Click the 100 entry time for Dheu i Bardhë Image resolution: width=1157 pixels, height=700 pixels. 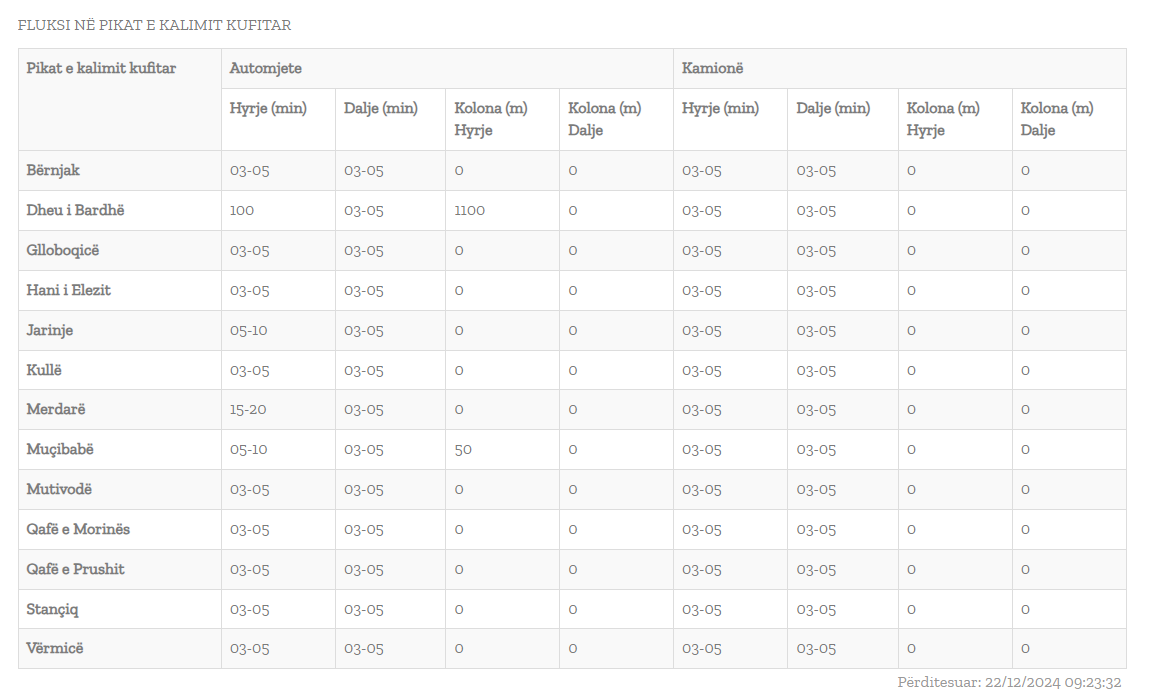[x=242, y=210]
